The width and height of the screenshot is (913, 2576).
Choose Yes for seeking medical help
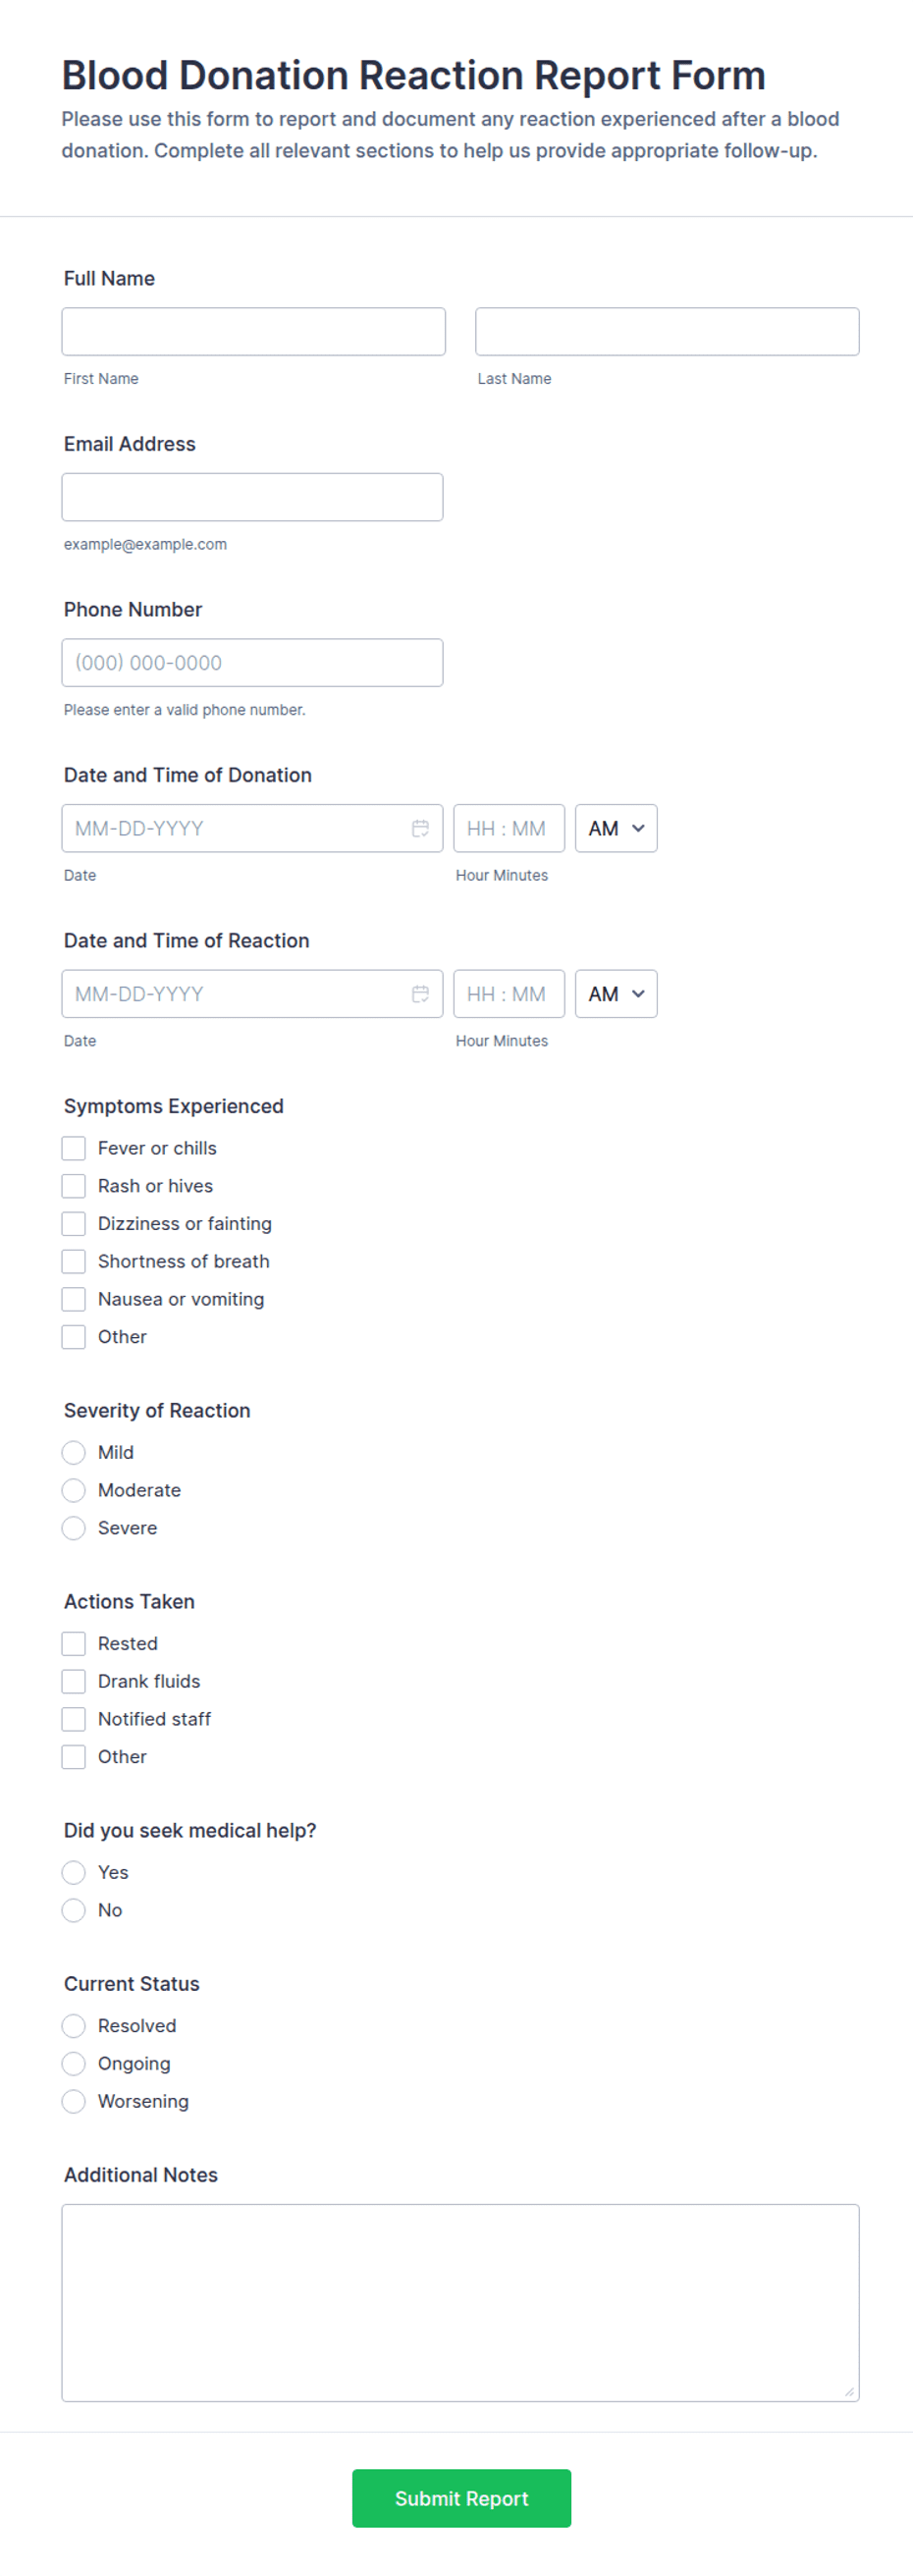tap(74, 1872)
